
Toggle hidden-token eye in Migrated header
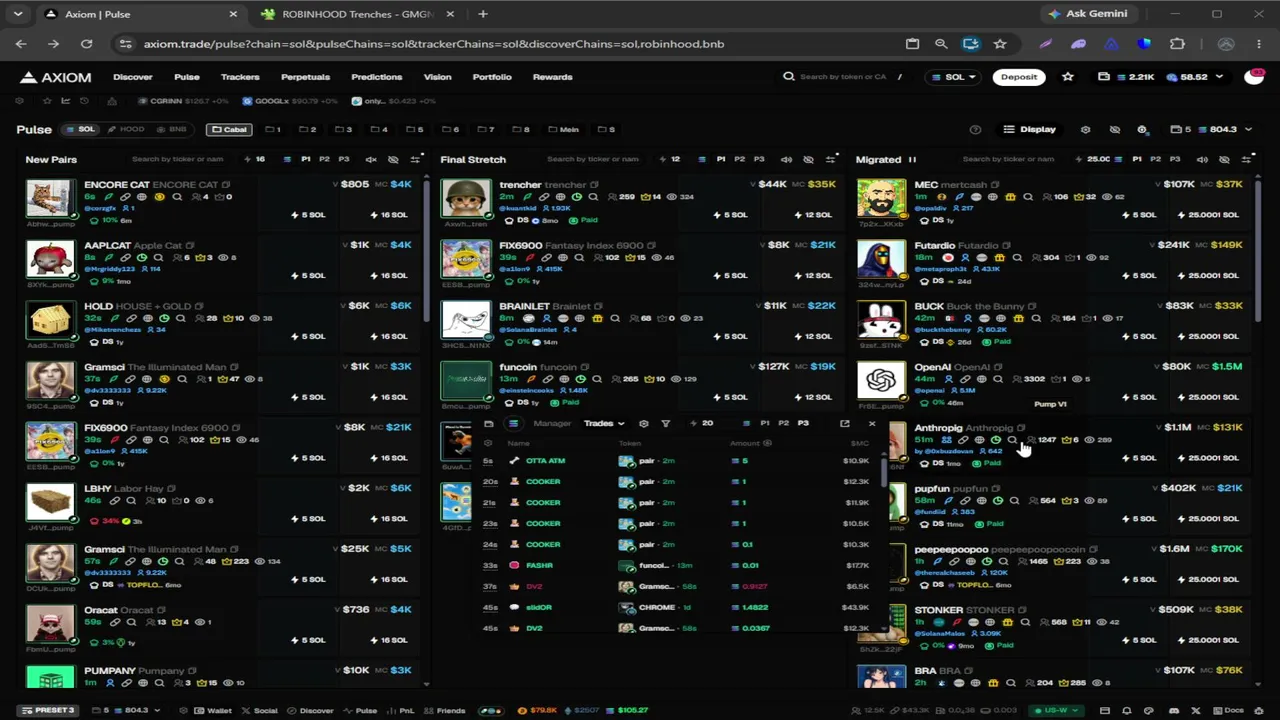click(x=1223, y=159)
